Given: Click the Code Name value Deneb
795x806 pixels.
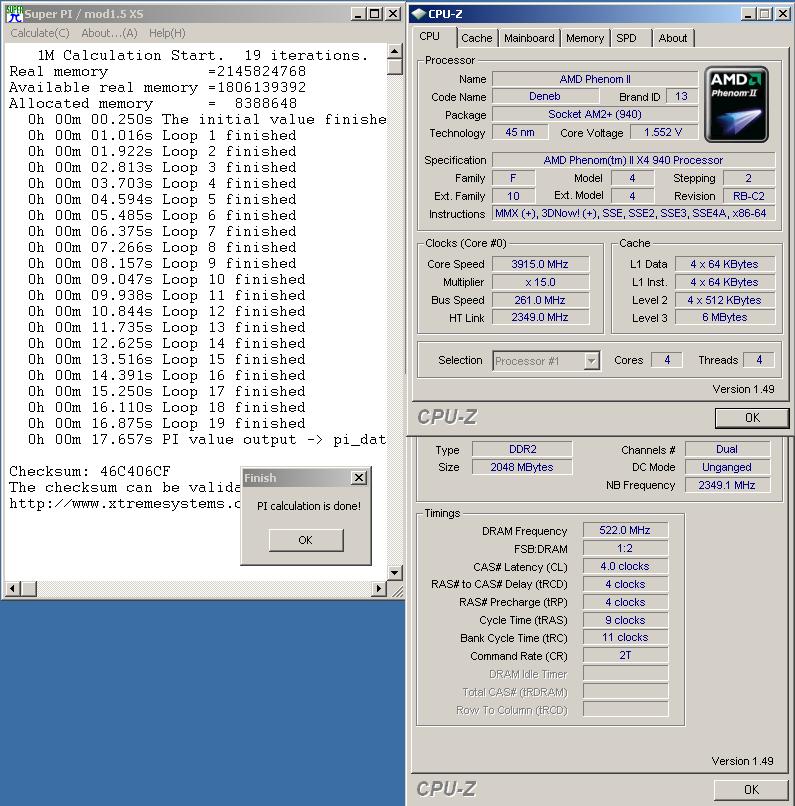Looking at the screenshot, I should tap(545, 96).
